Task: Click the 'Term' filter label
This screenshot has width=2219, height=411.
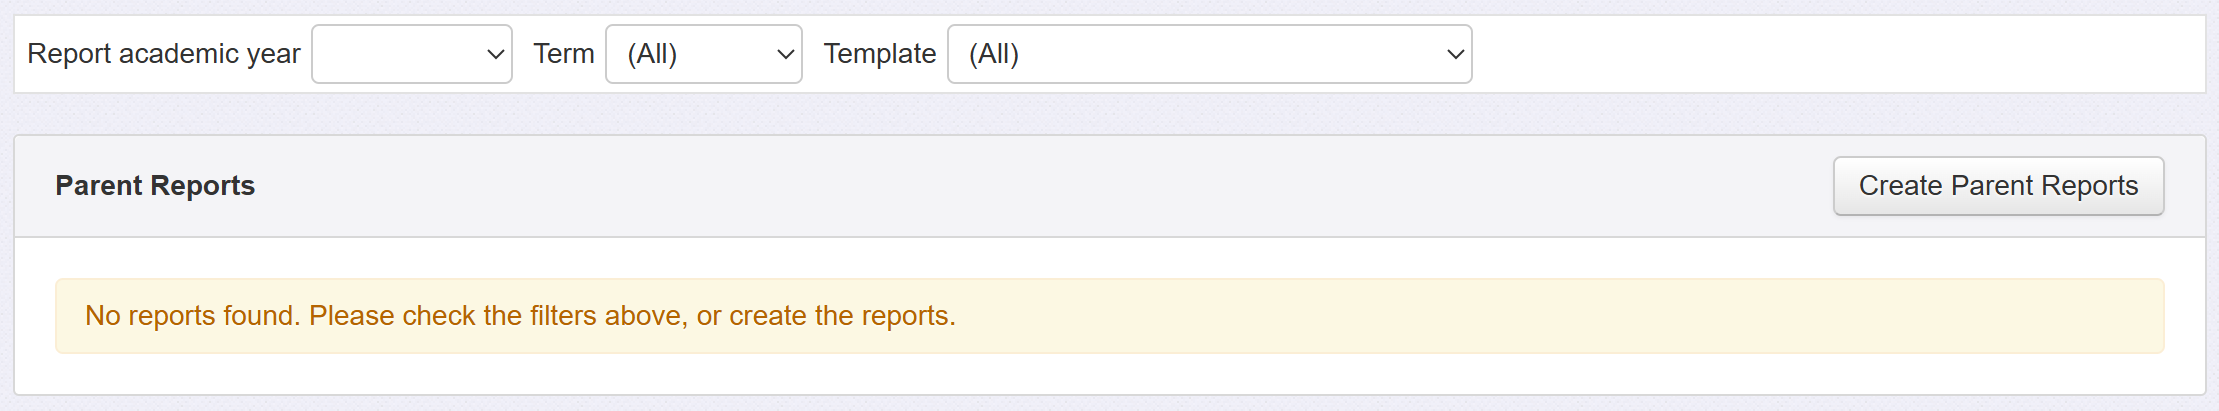Action: tap(563, 54)
